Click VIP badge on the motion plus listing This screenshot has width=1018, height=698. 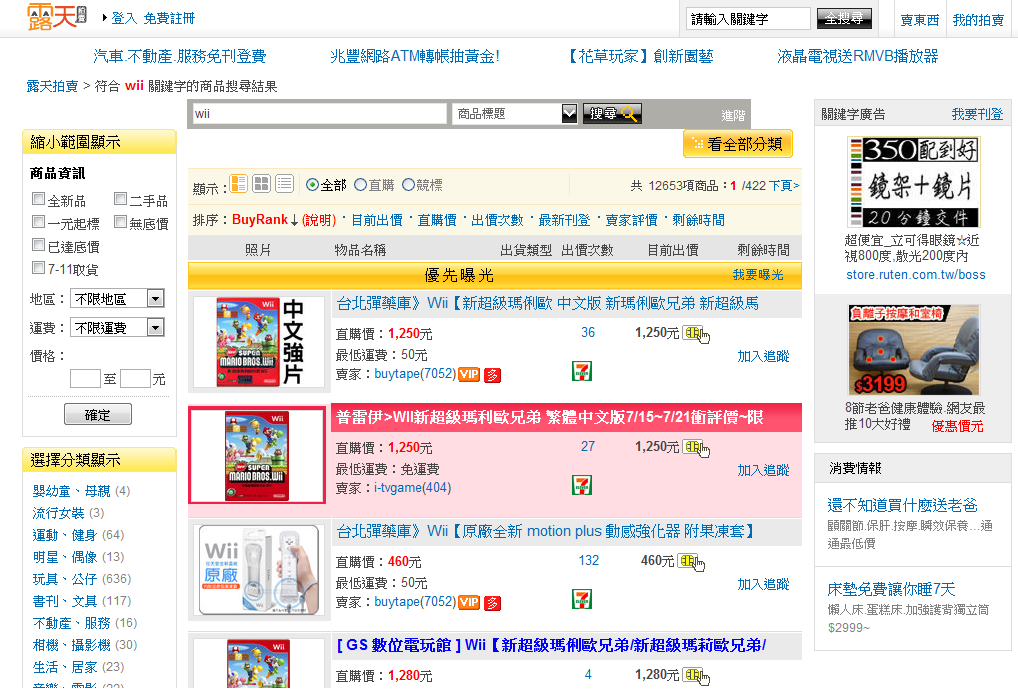coord(469,603)
